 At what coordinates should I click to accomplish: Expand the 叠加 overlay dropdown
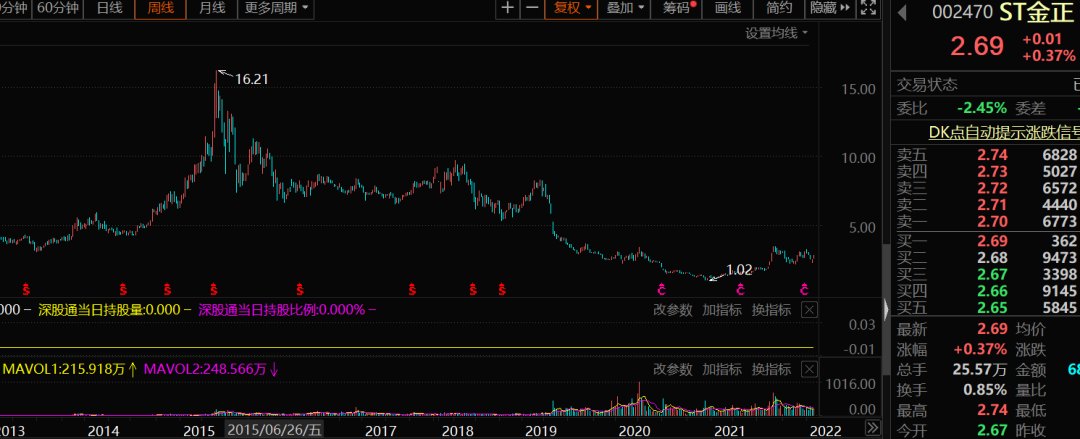point(625,8)
